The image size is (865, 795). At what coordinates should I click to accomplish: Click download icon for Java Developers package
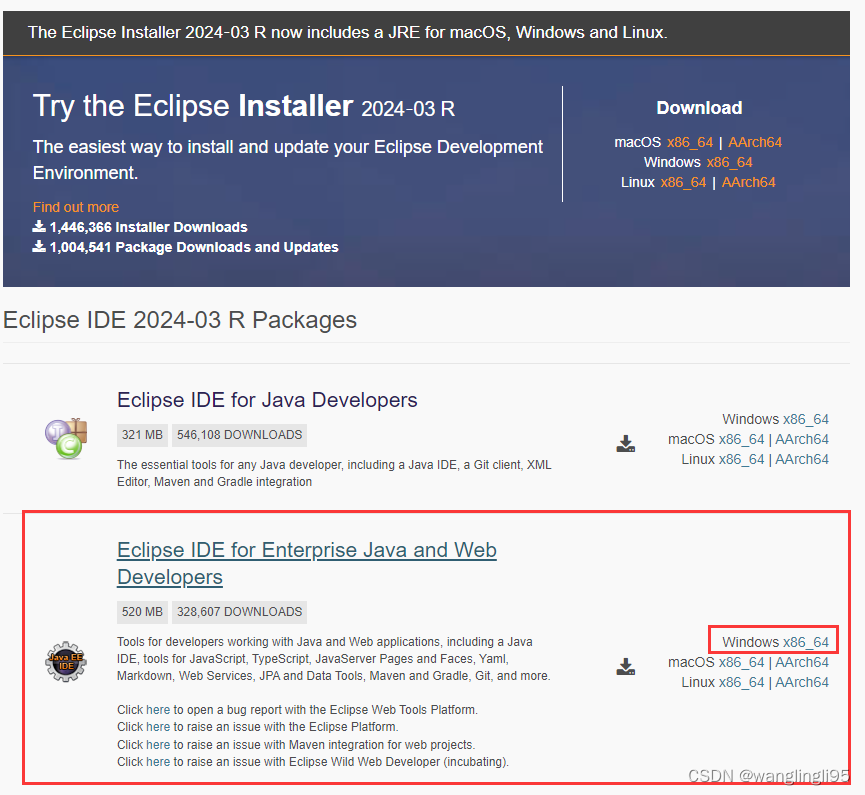[x=626, y=444]
